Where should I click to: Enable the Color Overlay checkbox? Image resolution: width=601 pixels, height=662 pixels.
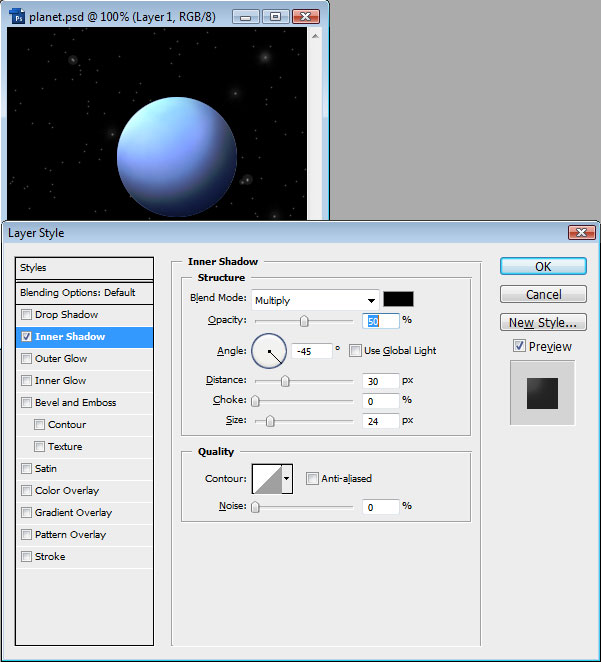coord(26,490)
